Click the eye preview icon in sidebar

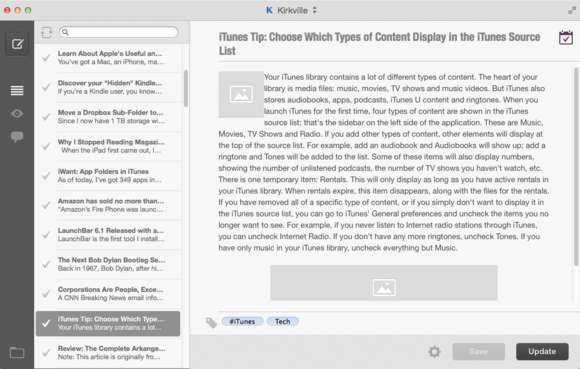tap(17, 114)
